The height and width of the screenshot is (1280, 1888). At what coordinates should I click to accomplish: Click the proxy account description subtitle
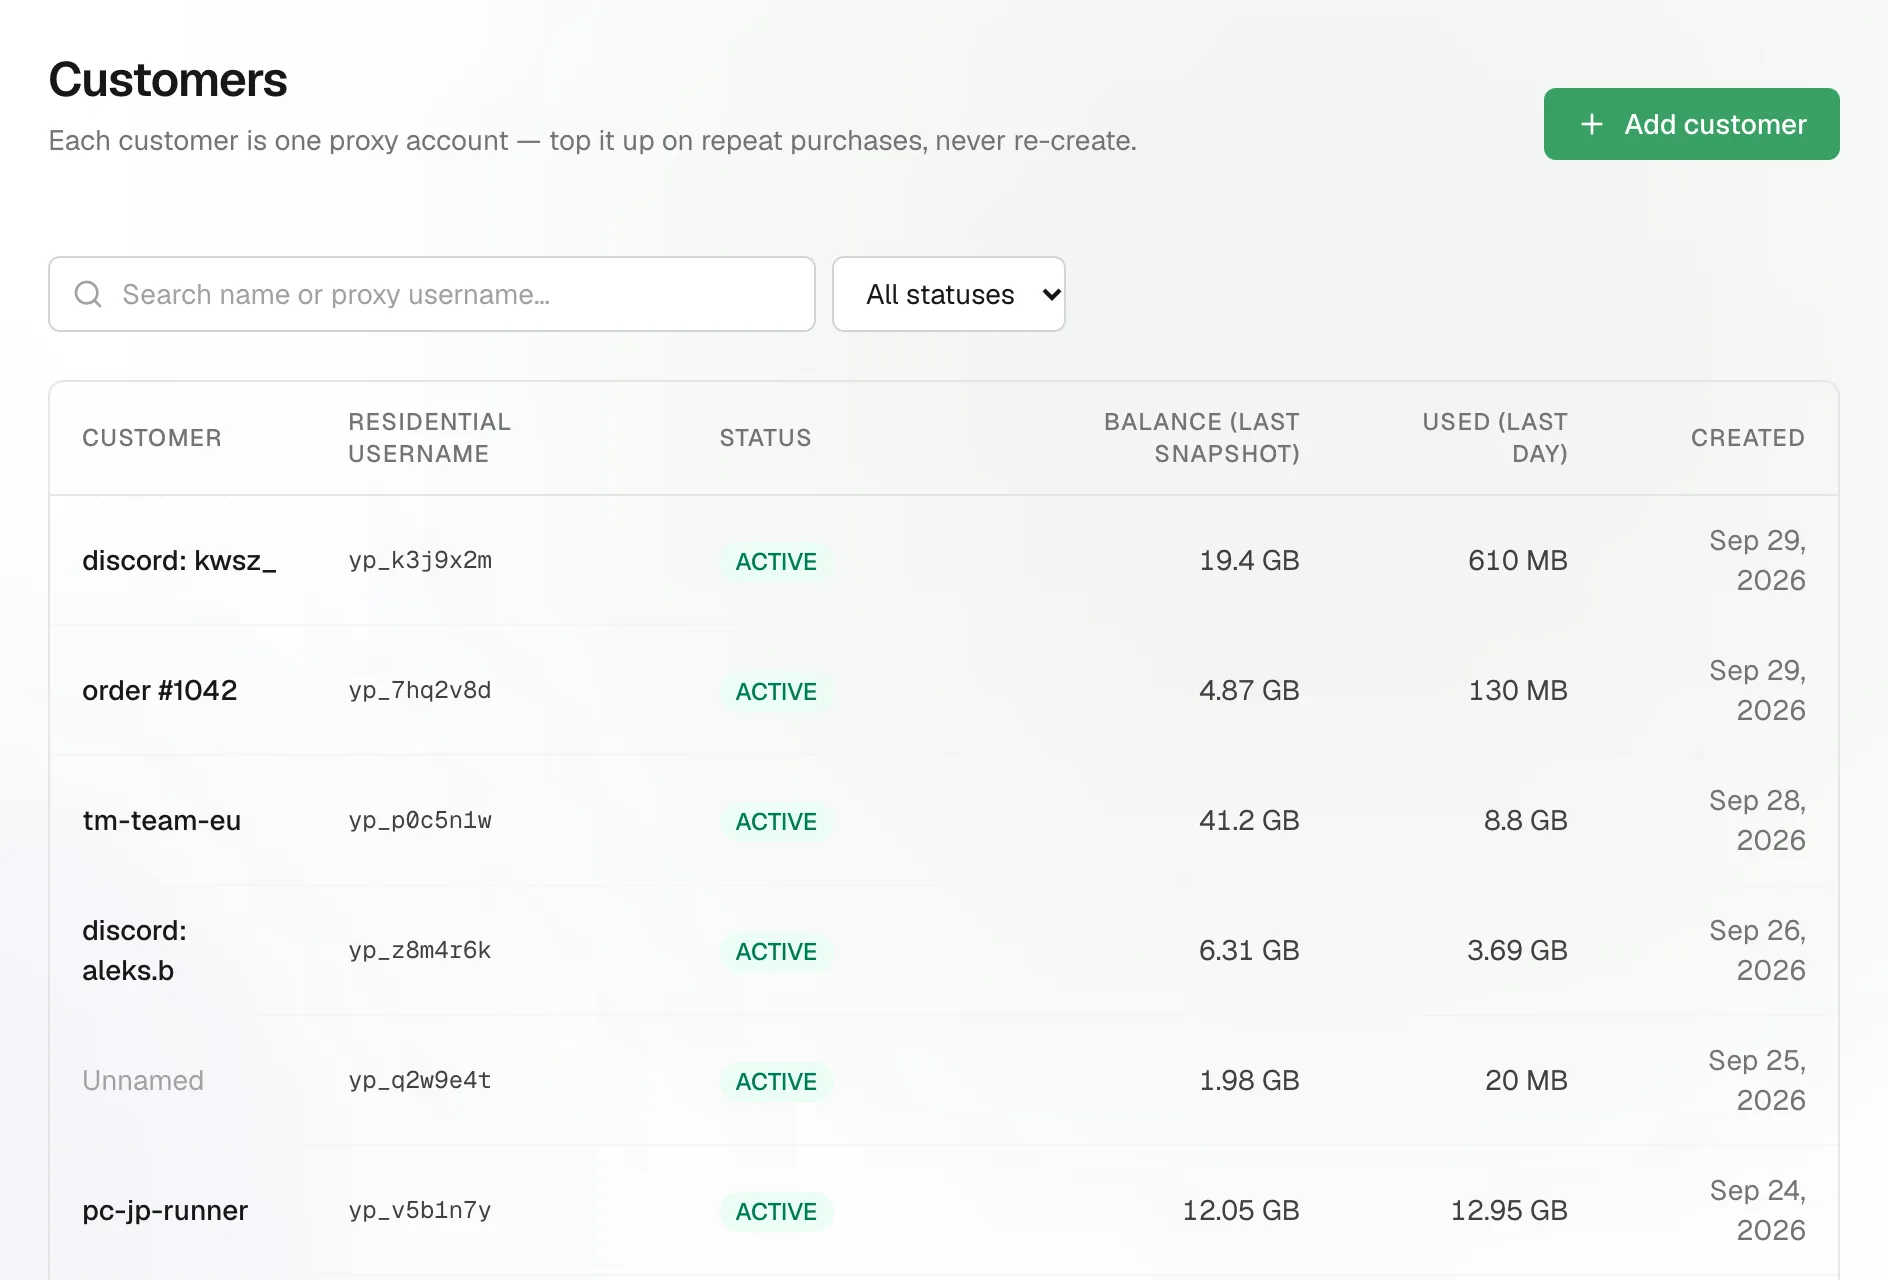coord(593,141)
